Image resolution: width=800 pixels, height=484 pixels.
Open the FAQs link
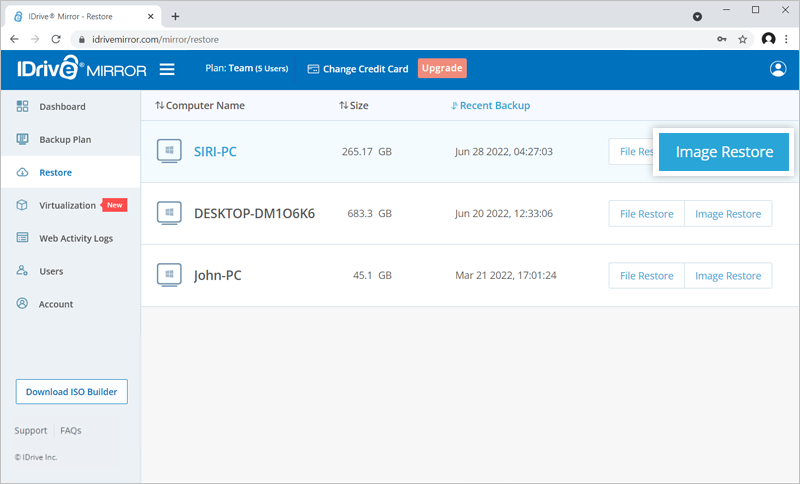[70, 430]
